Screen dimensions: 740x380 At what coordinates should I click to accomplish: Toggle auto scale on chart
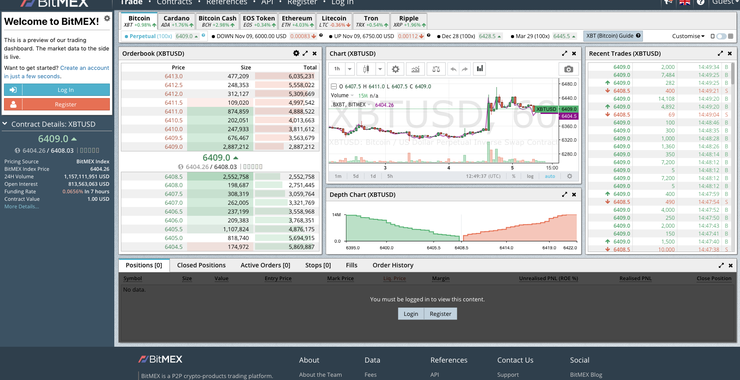[x=550, y=176]
